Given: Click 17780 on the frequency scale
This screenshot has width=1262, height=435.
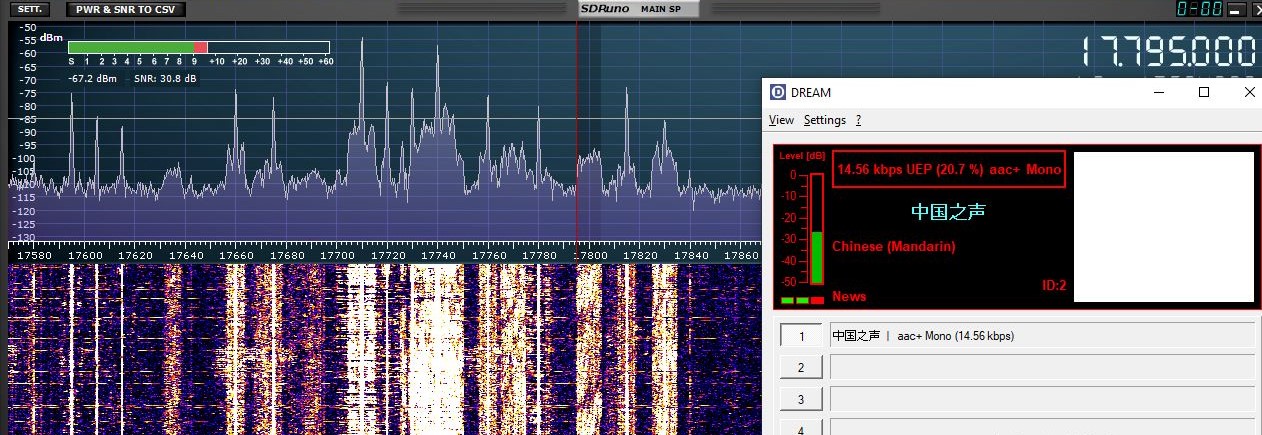Looking at the screenshot, I should [x=539, y=256].
